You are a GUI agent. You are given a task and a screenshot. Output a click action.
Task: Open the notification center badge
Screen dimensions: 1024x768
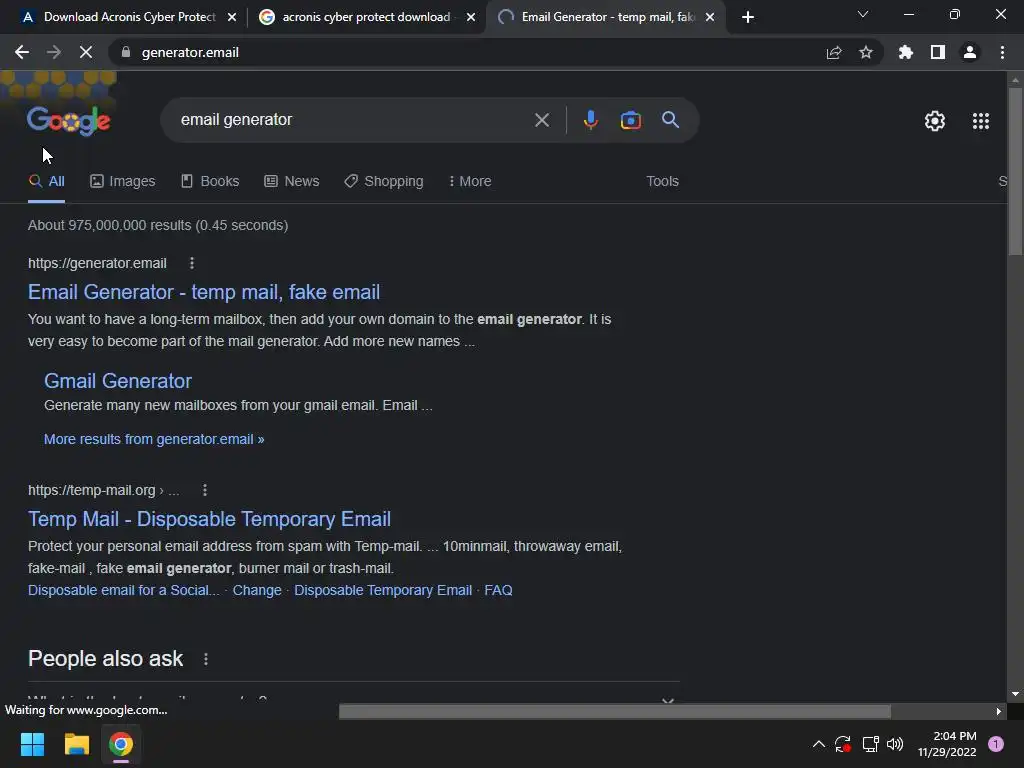click(996, 744)
